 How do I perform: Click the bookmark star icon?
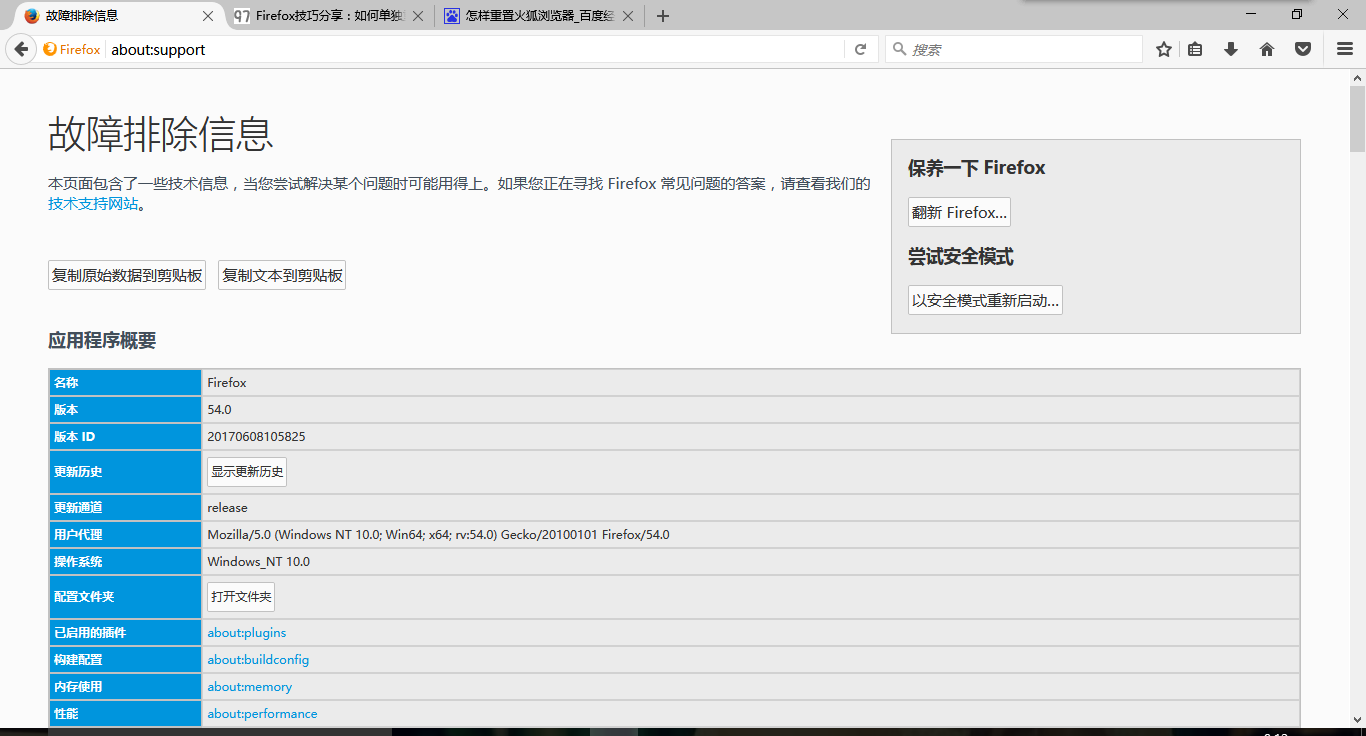[1163, 48]
